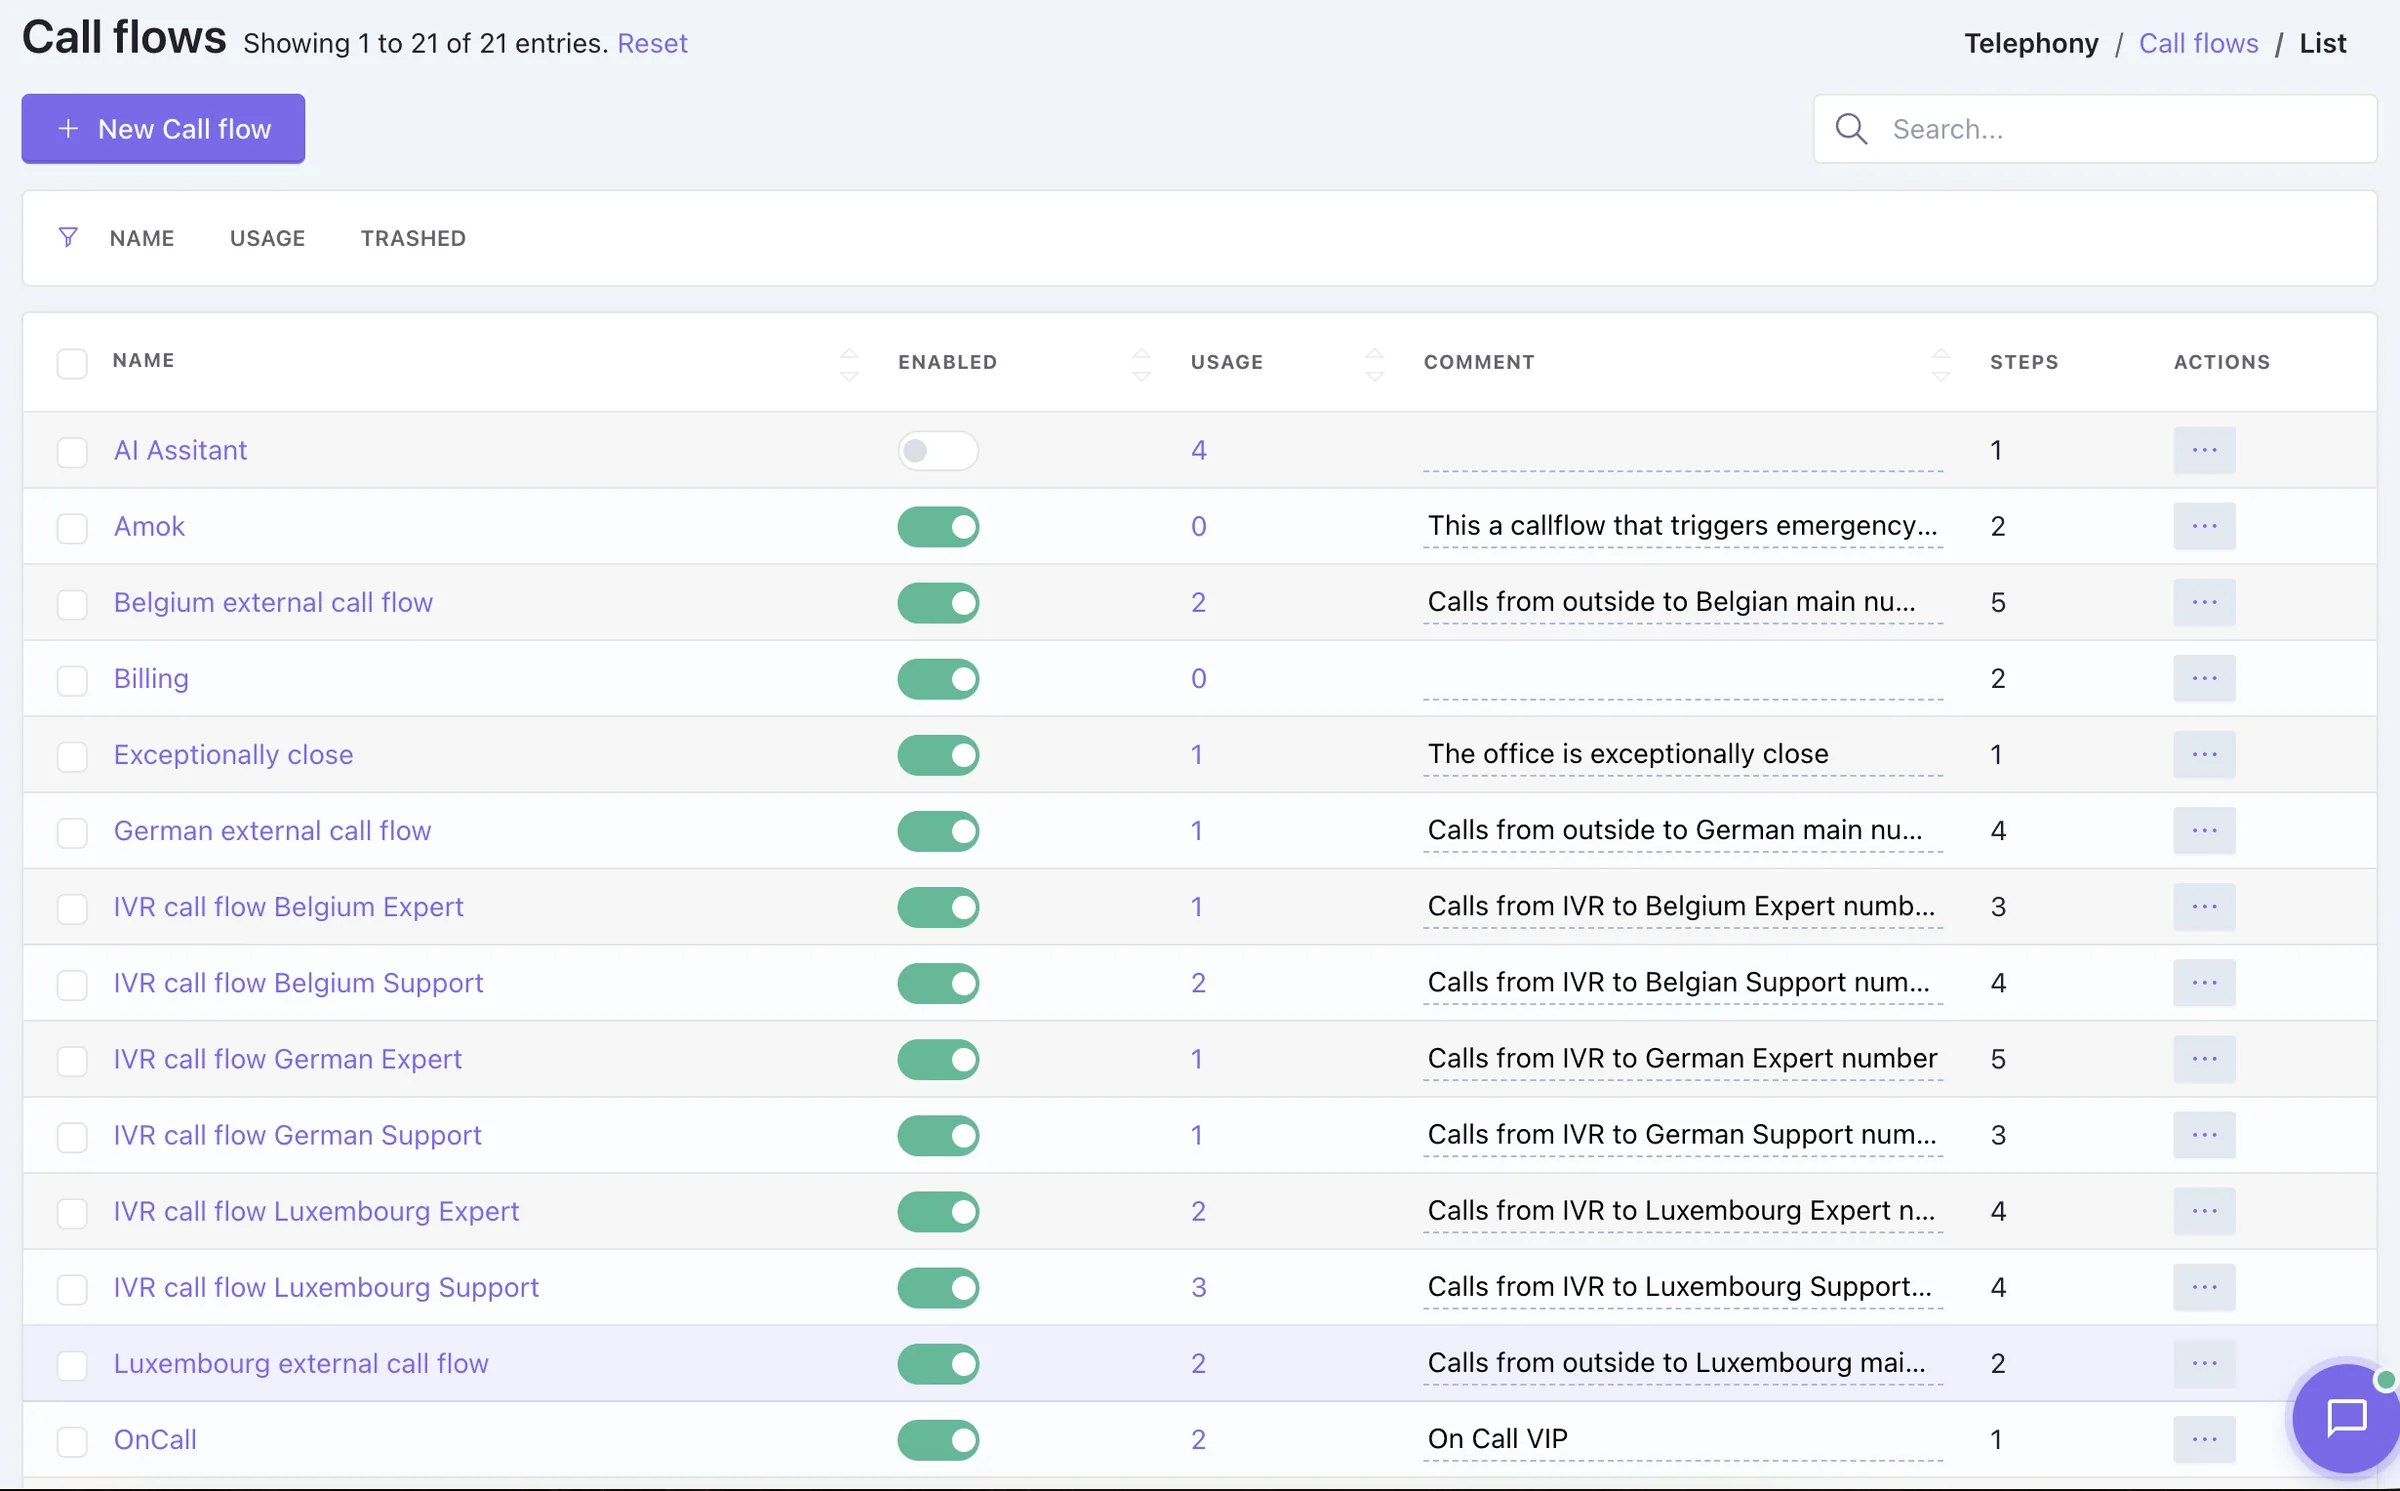Open actions menu for OnCall row
The width and height of the screenshot is (2400, 1491).
[2204, 1439]
